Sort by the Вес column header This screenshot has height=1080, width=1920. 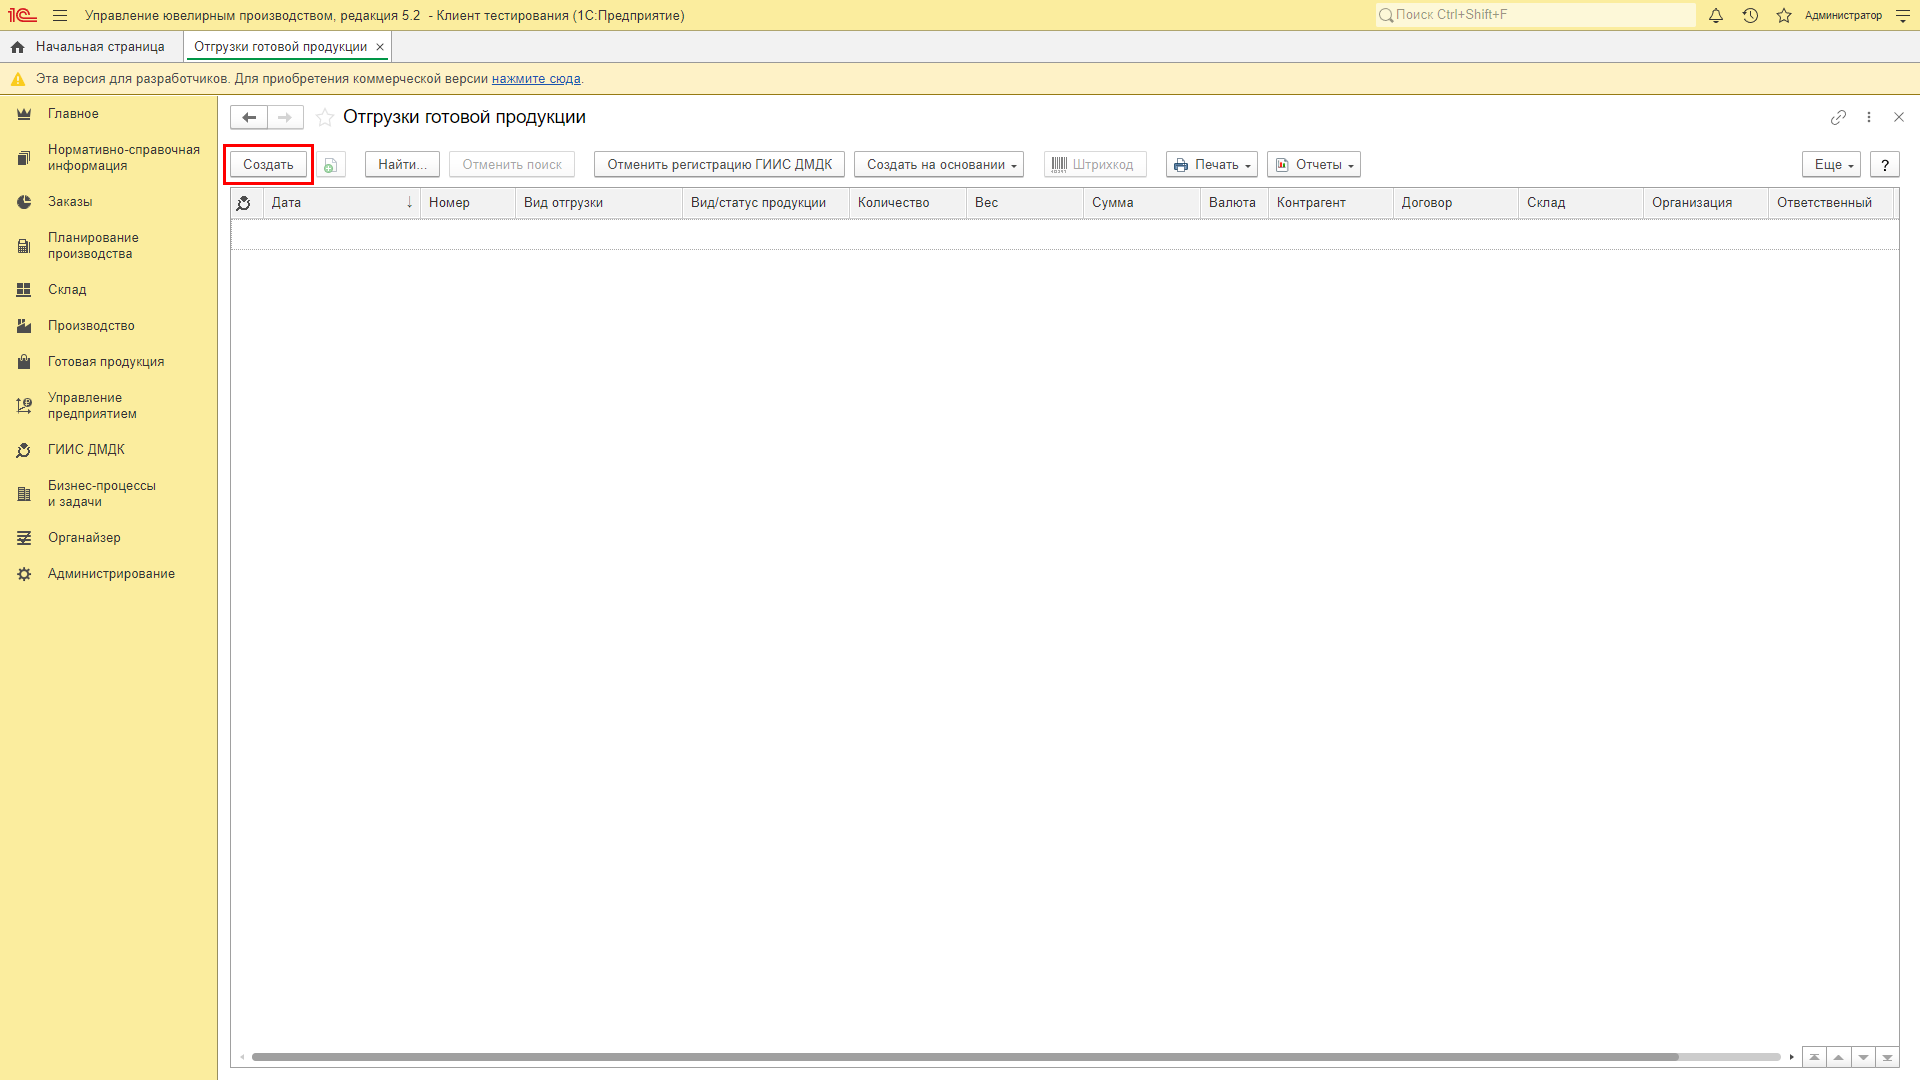[1025, 203]
